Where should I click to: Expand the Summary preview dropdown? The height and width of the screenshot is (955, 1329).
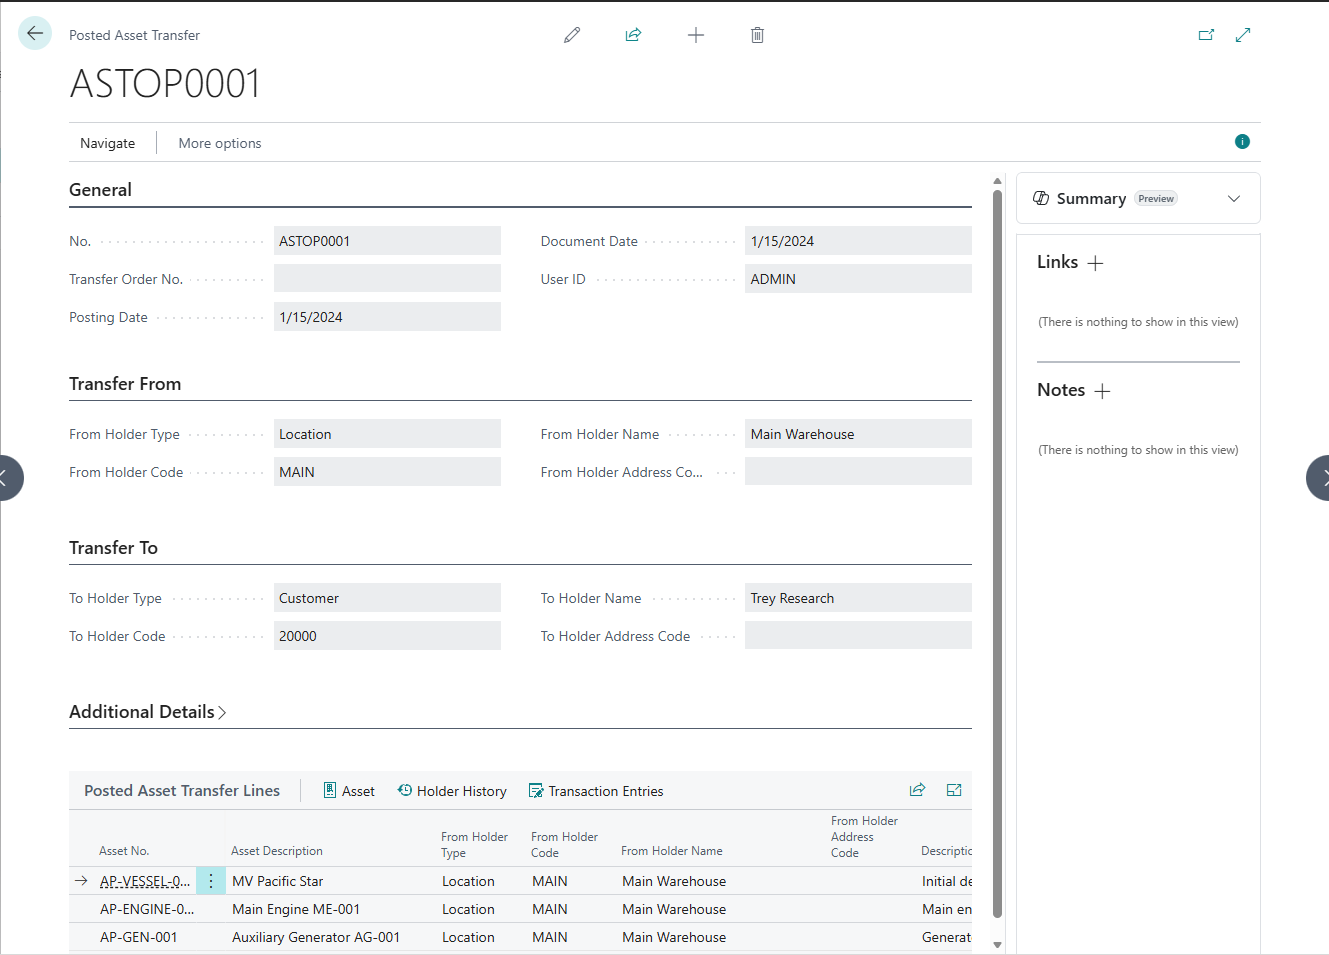tap(1234, 198)
